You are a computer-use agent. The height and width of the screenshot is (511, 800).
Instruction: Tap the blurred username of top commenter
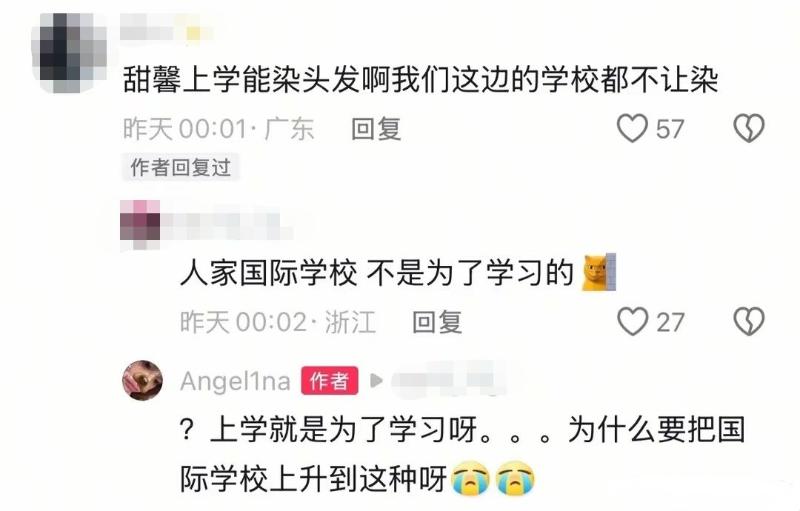tap(166, 27)
